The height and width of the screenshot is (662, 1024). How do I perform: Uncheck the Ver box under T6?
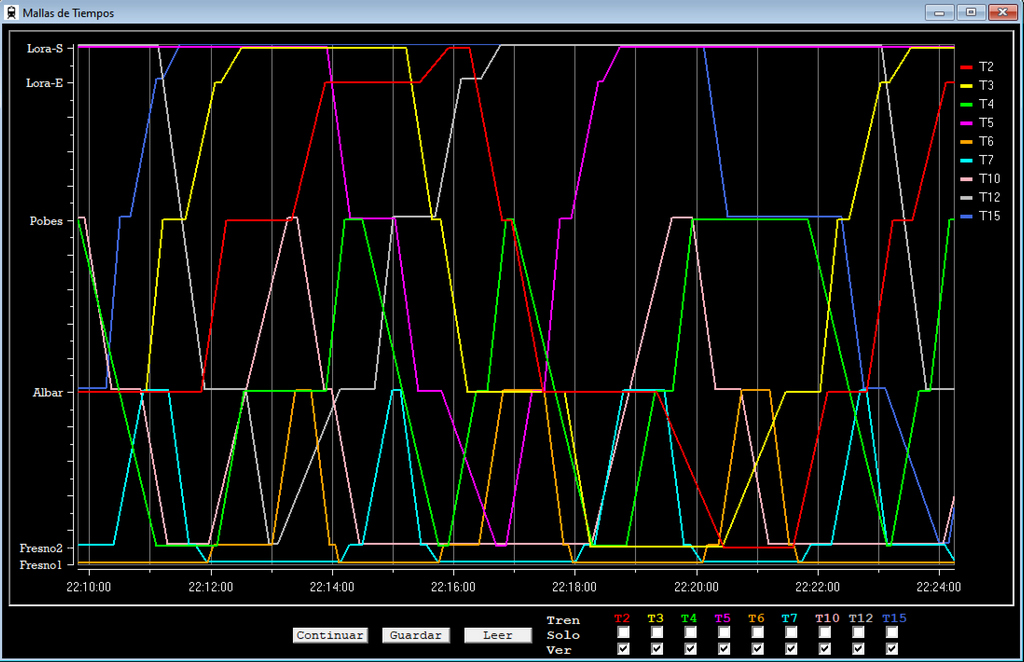click(758, 649)
